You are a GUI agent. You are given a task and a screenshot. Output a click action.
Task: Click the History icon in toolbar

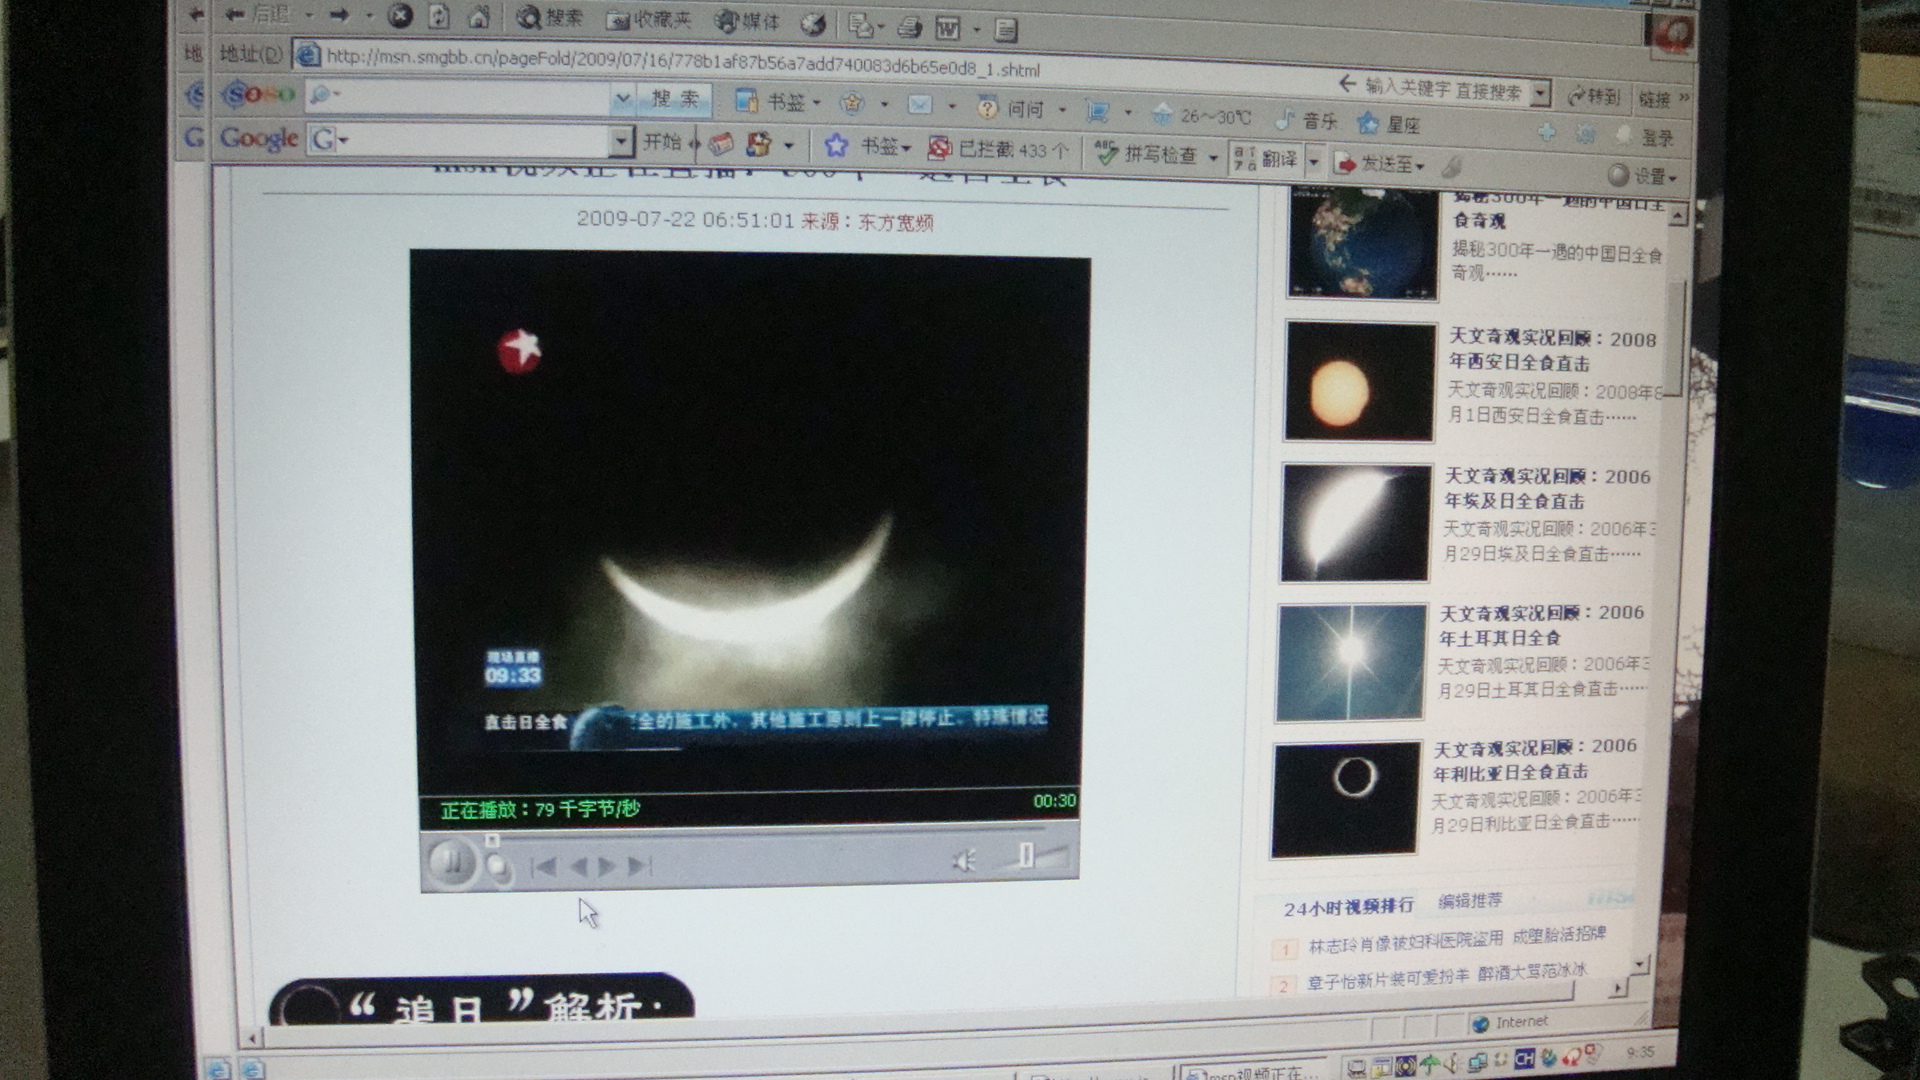(x=813, y=24)
